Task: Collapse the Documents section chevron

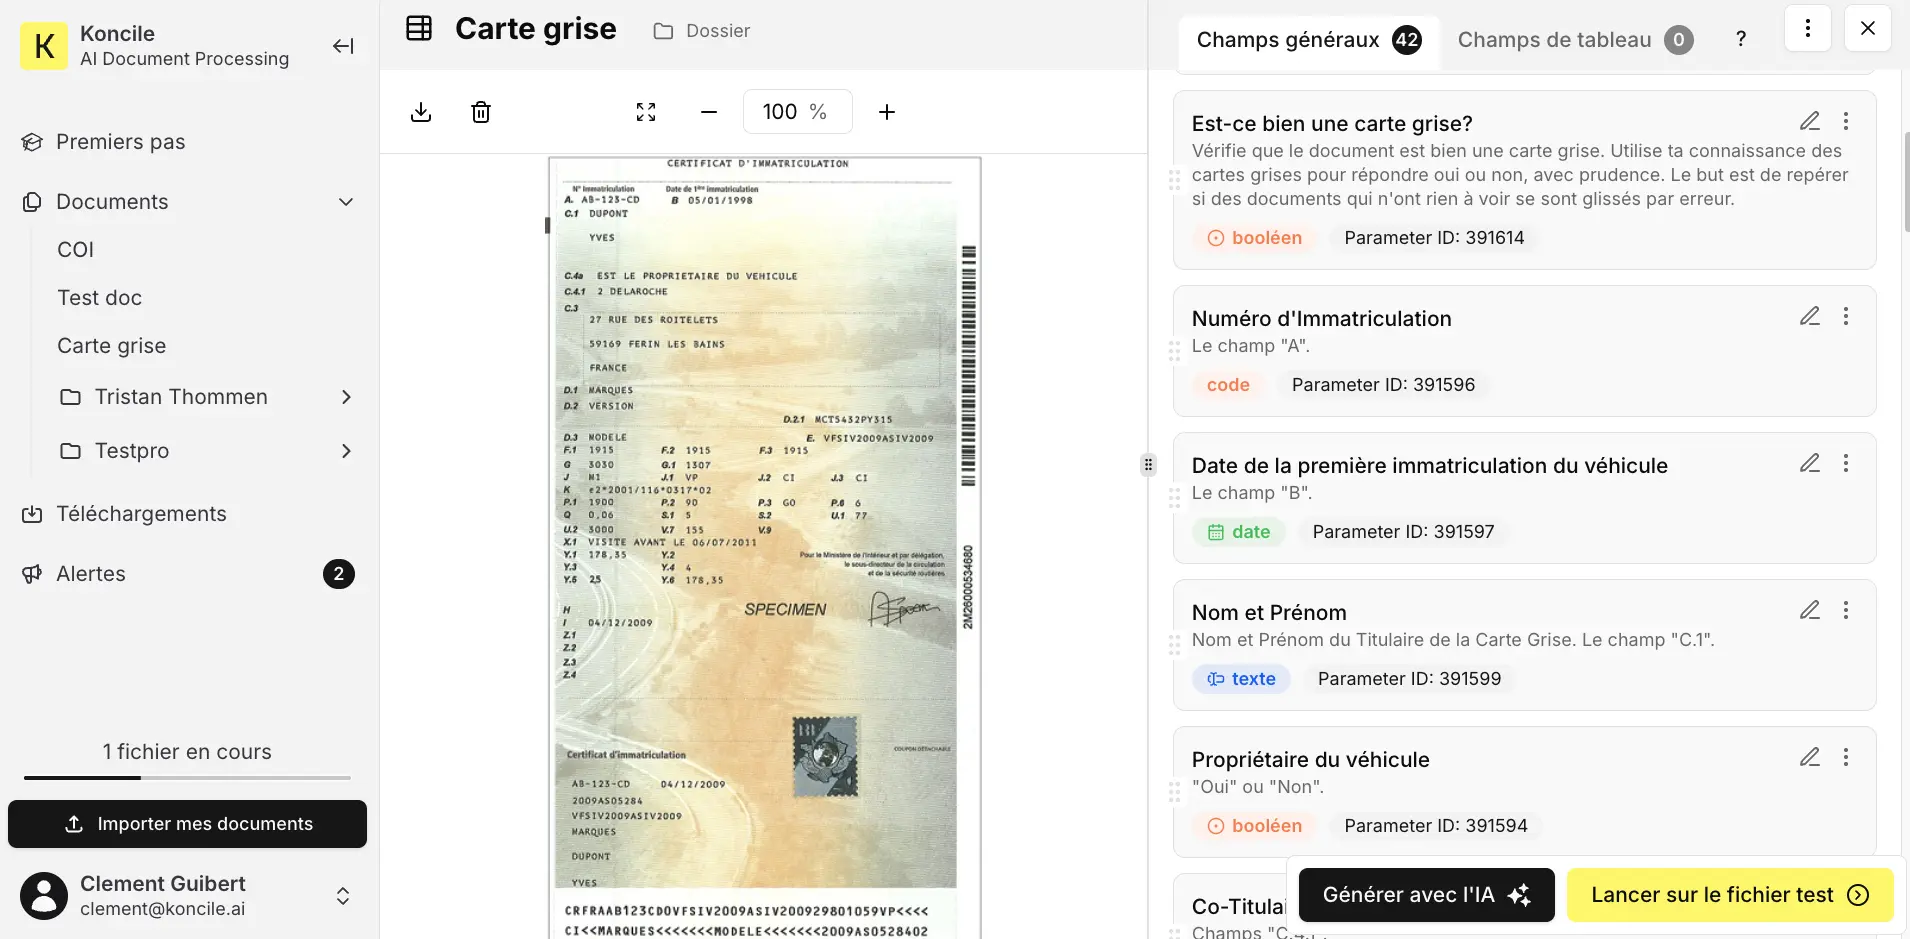Action: (x=346, y=202)
